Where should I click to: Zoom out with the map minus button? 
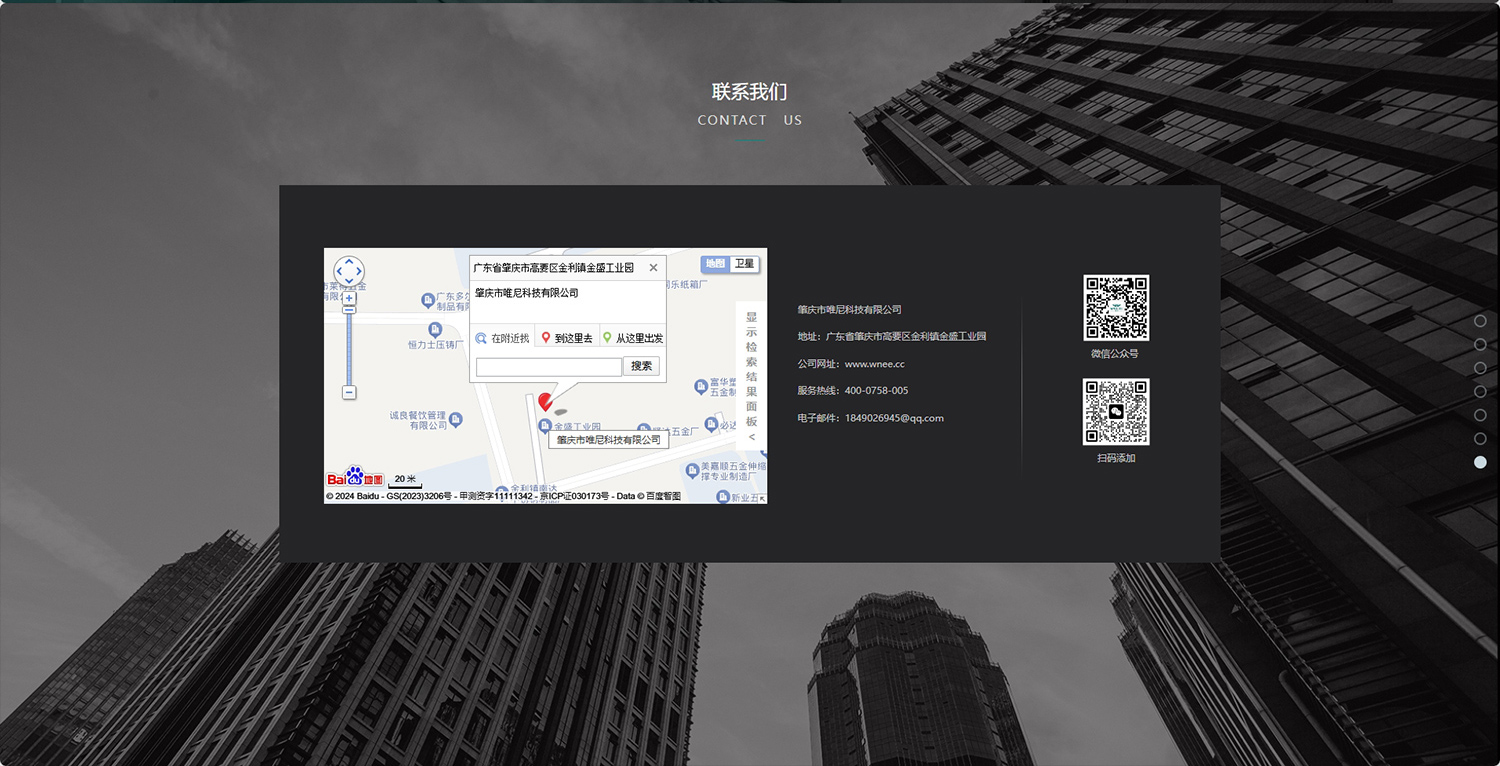[349, 393]
